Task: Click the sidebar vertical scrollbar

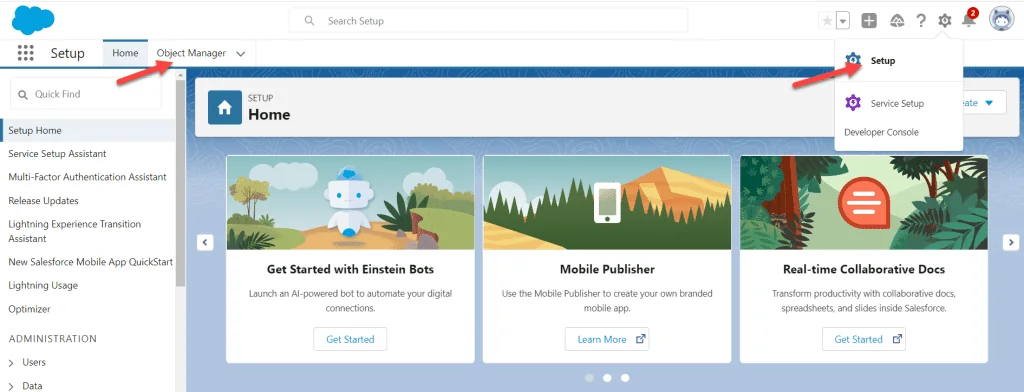Action: point(181,183)
